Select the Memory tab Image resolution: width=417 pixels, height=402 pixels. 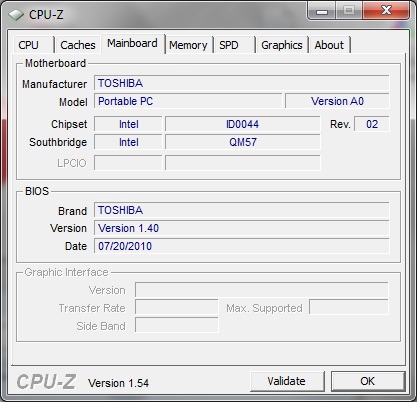coord(188,45)
